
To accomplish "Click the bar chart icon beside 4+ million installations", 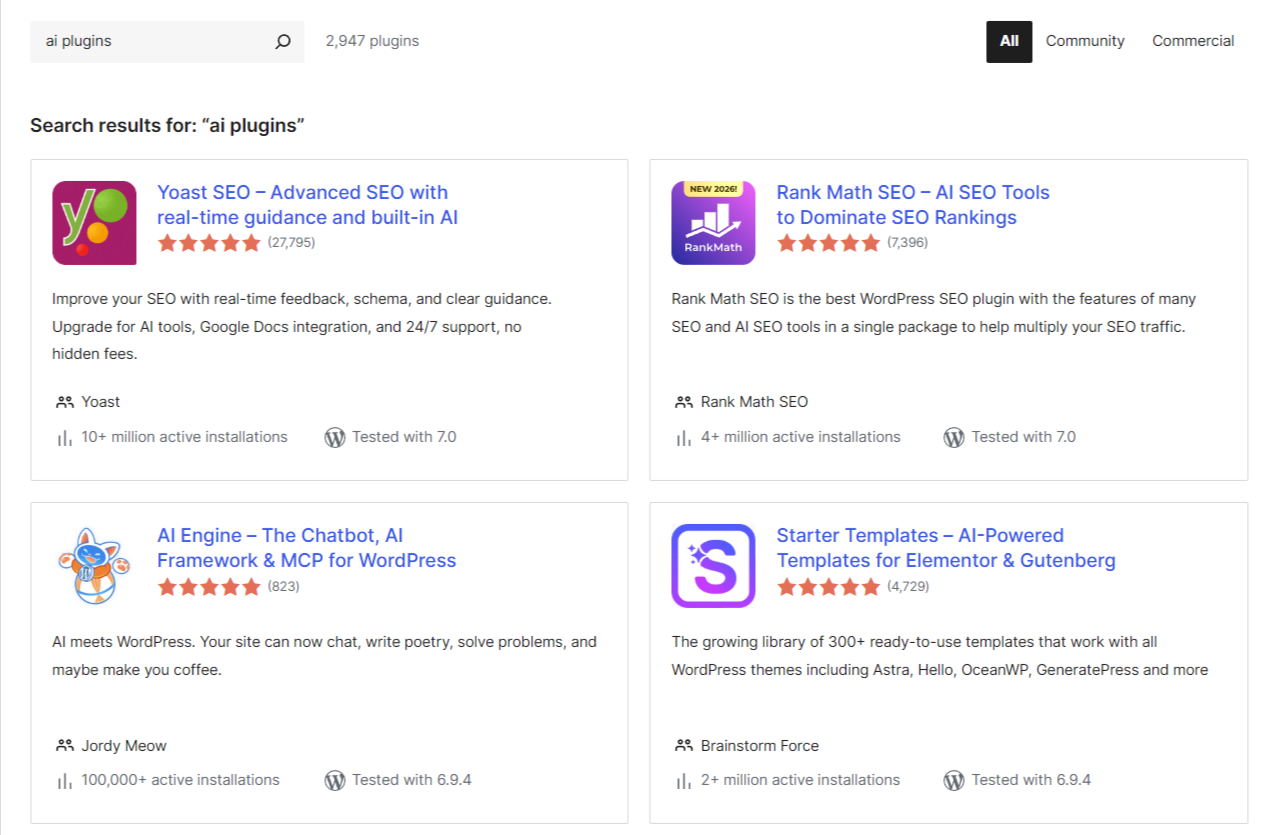I will [684, 437].
